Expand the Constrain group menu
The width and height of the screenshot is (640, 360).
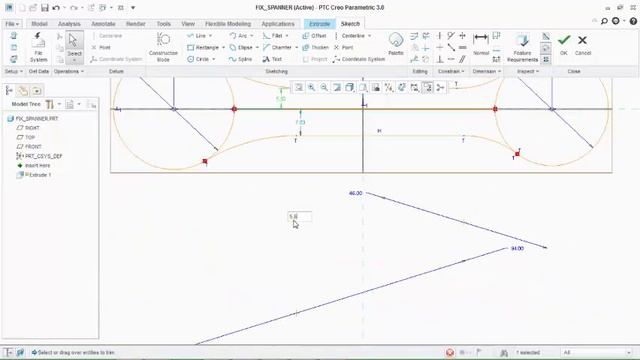pos(451,71)
